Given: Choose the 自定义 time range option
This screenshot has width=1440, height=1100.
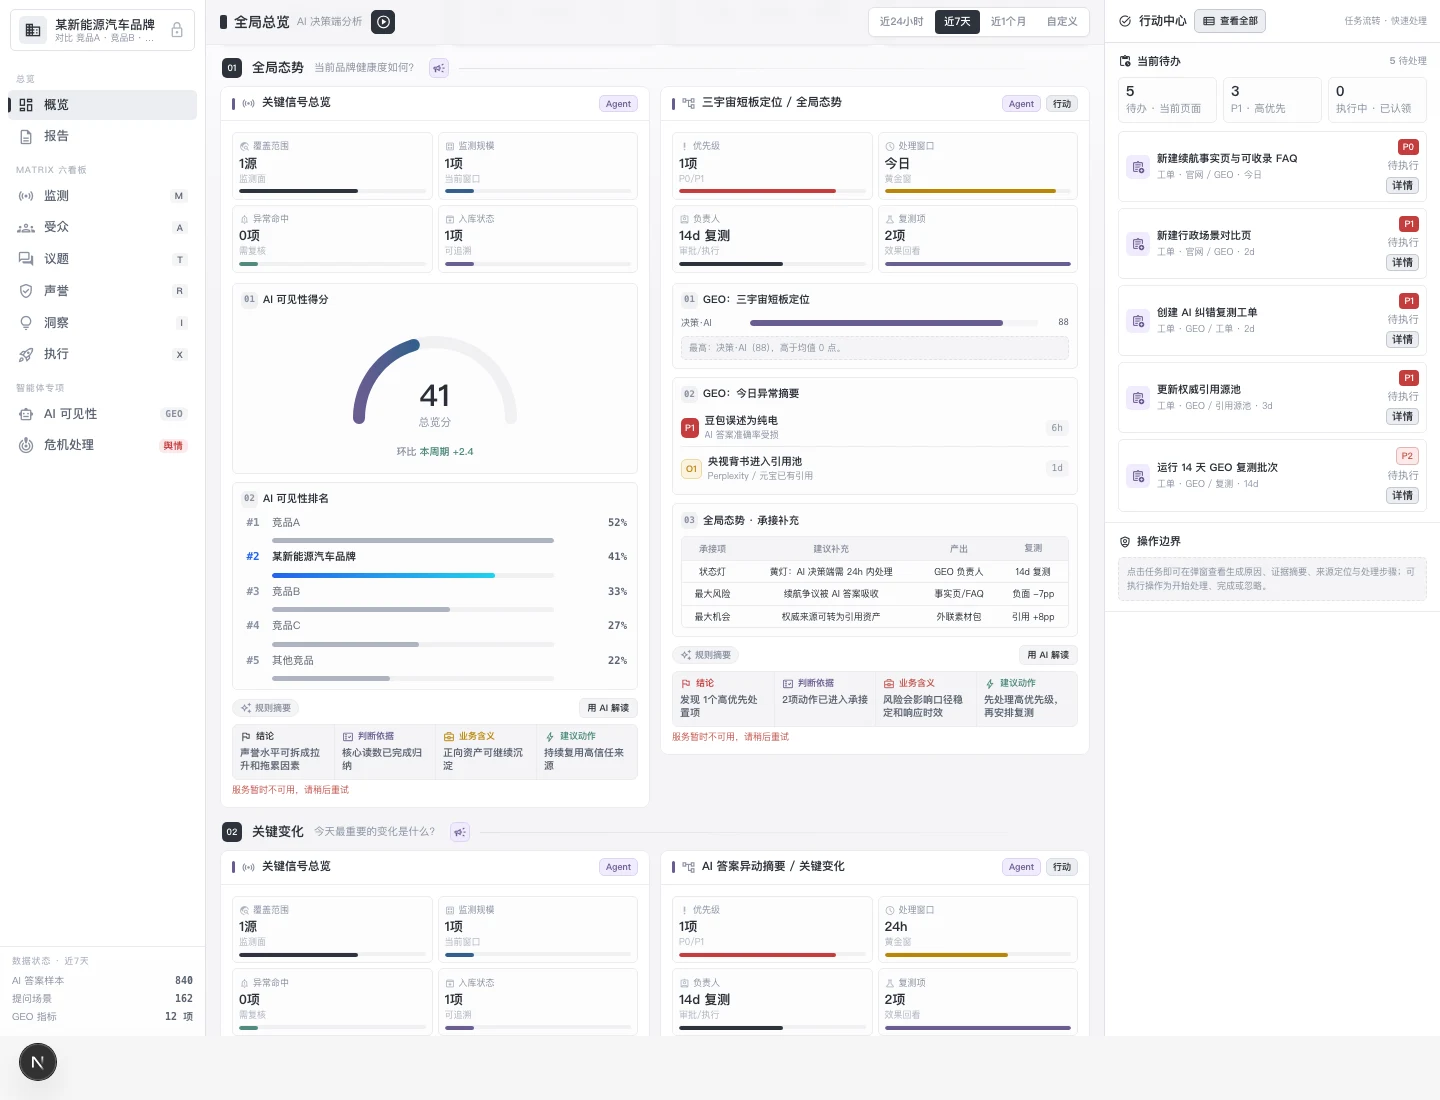Looking at the screenshot, I should 1062,21.
